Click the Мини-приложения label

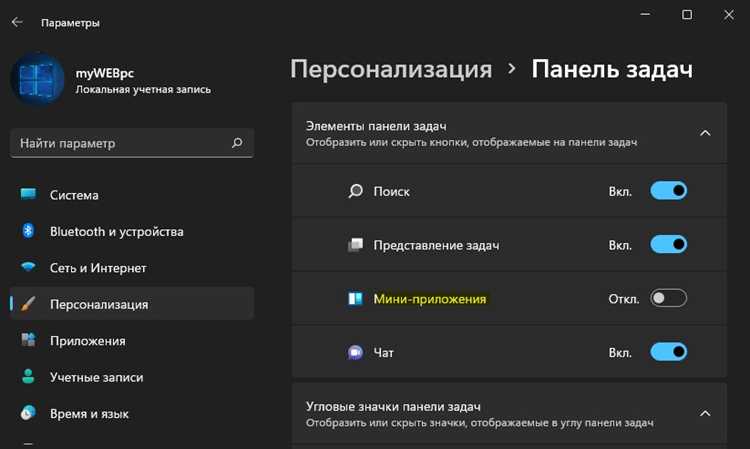[x=430, y=299]
